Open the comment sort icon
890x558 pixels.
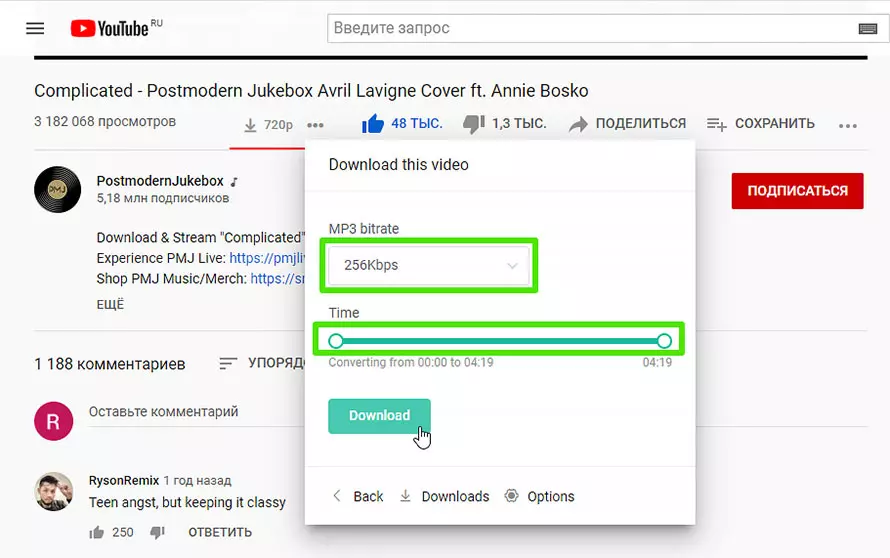[228, 363]
